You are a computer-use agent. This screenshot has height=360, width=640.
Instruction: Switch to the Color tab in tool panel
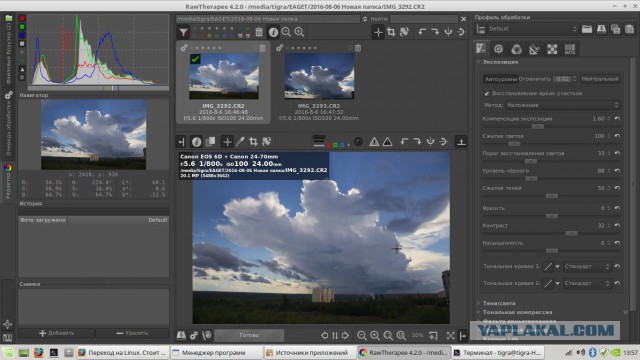516,49
